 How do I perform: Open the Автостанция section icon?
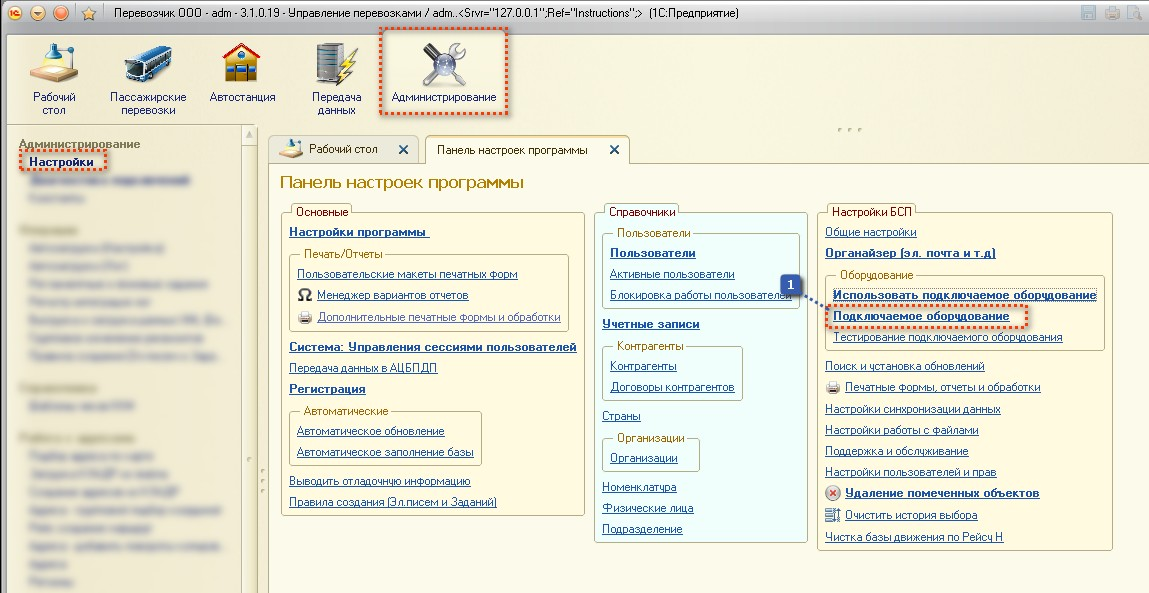[242, 63]
